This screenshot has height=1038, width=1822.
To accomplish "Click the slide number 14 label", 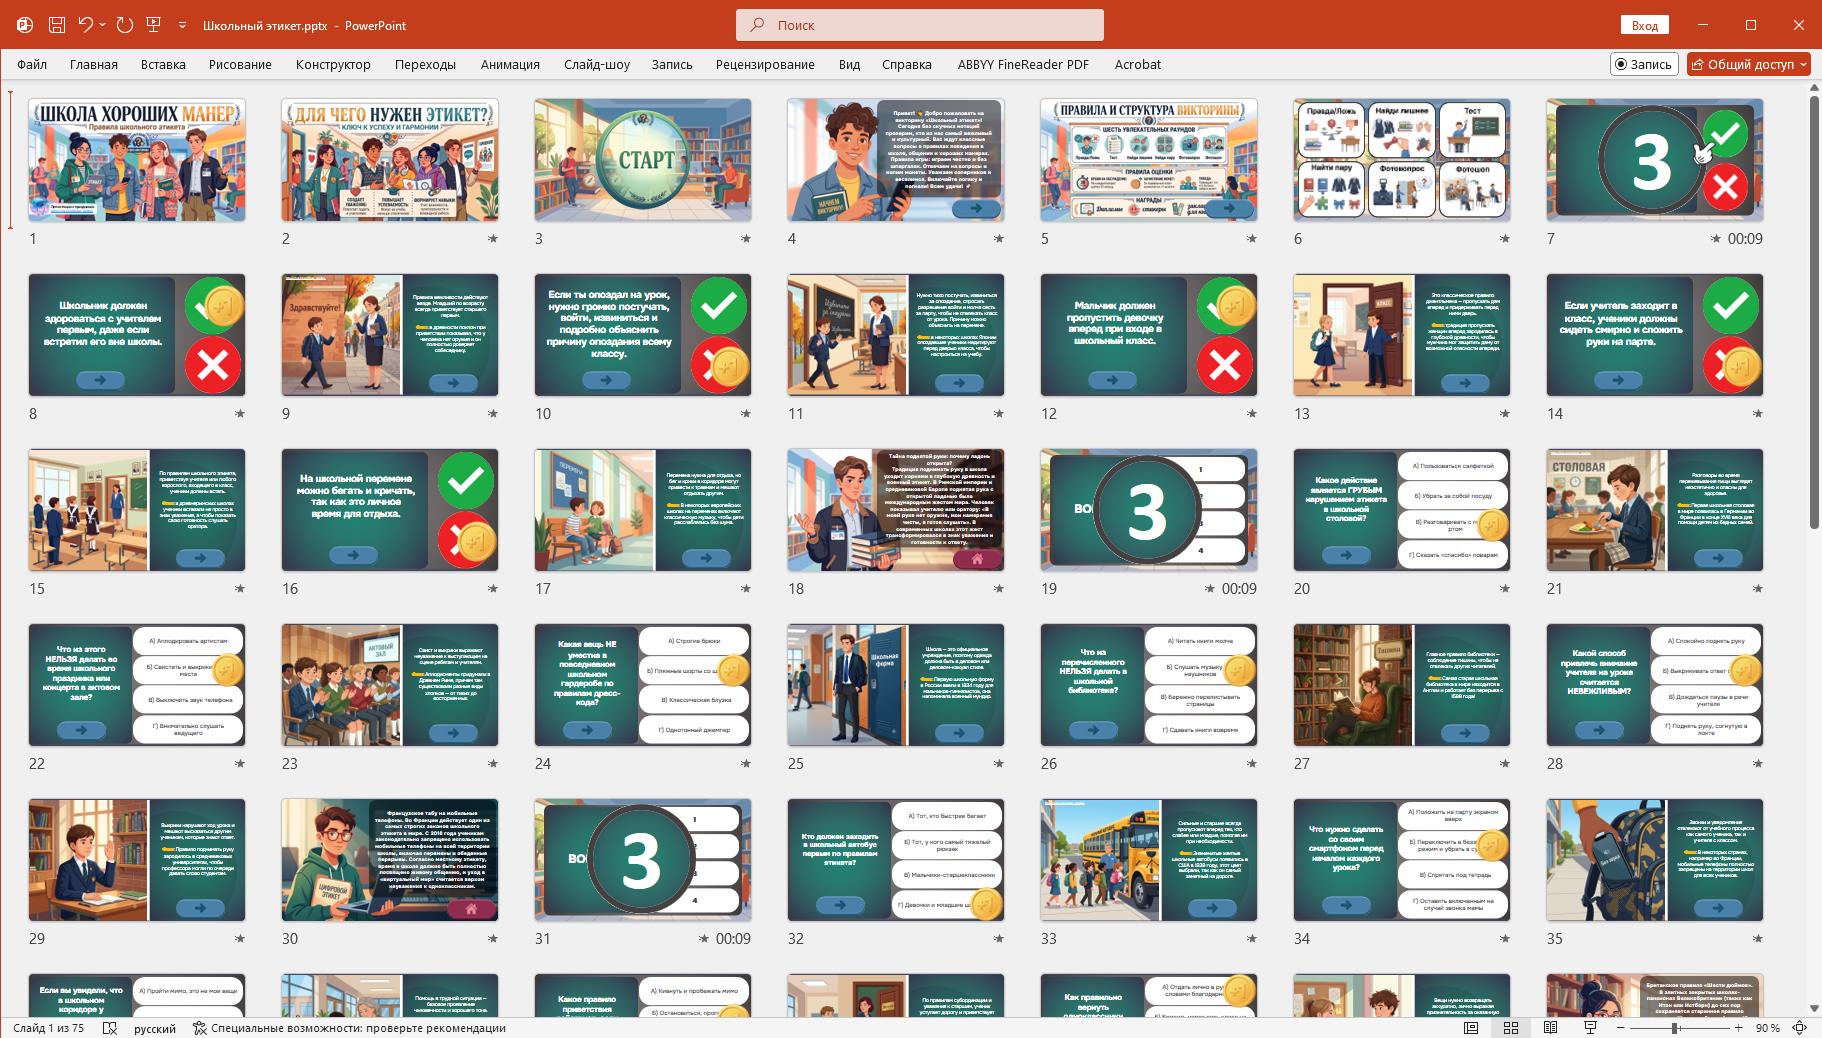I will [1555, 414].
